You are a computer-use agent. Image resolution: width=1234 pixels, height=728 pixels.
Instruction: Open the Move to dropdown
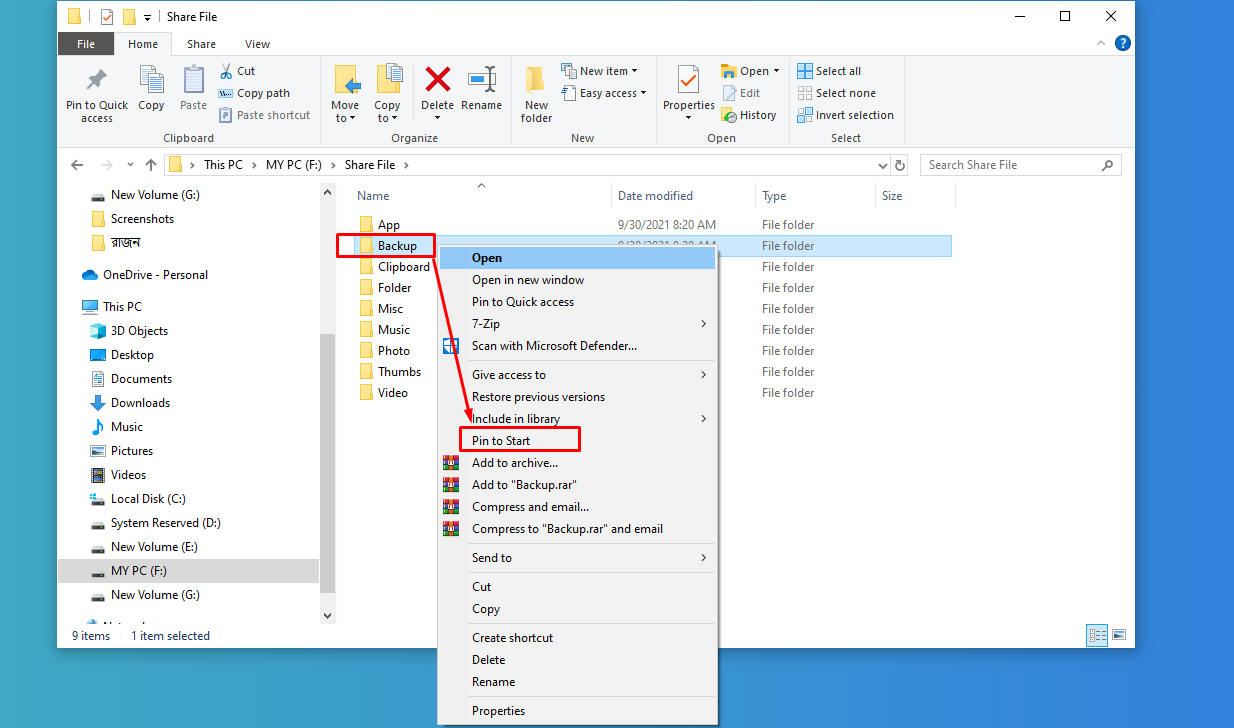click(x=346, y=94)
